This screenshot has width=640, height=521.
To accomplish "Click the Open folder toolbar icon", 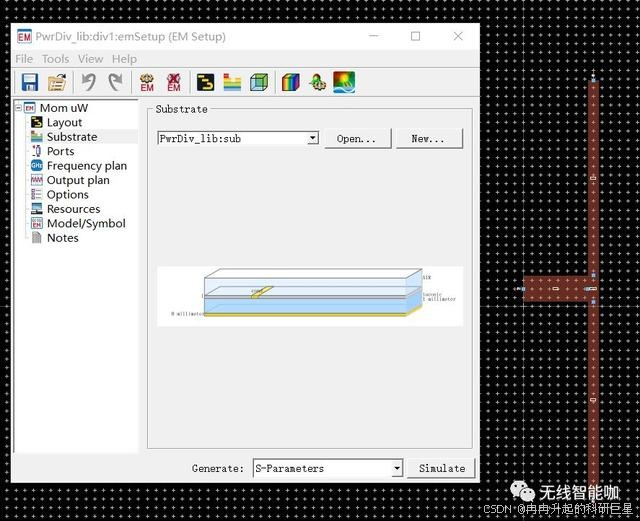I will click(x=57, y=82).
